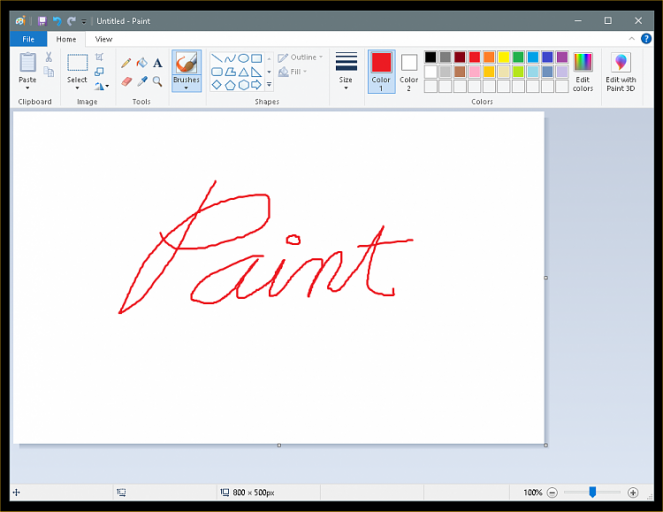Choose the Rectangle shape
The image size is (663, 512).
(x=257, y=58)
